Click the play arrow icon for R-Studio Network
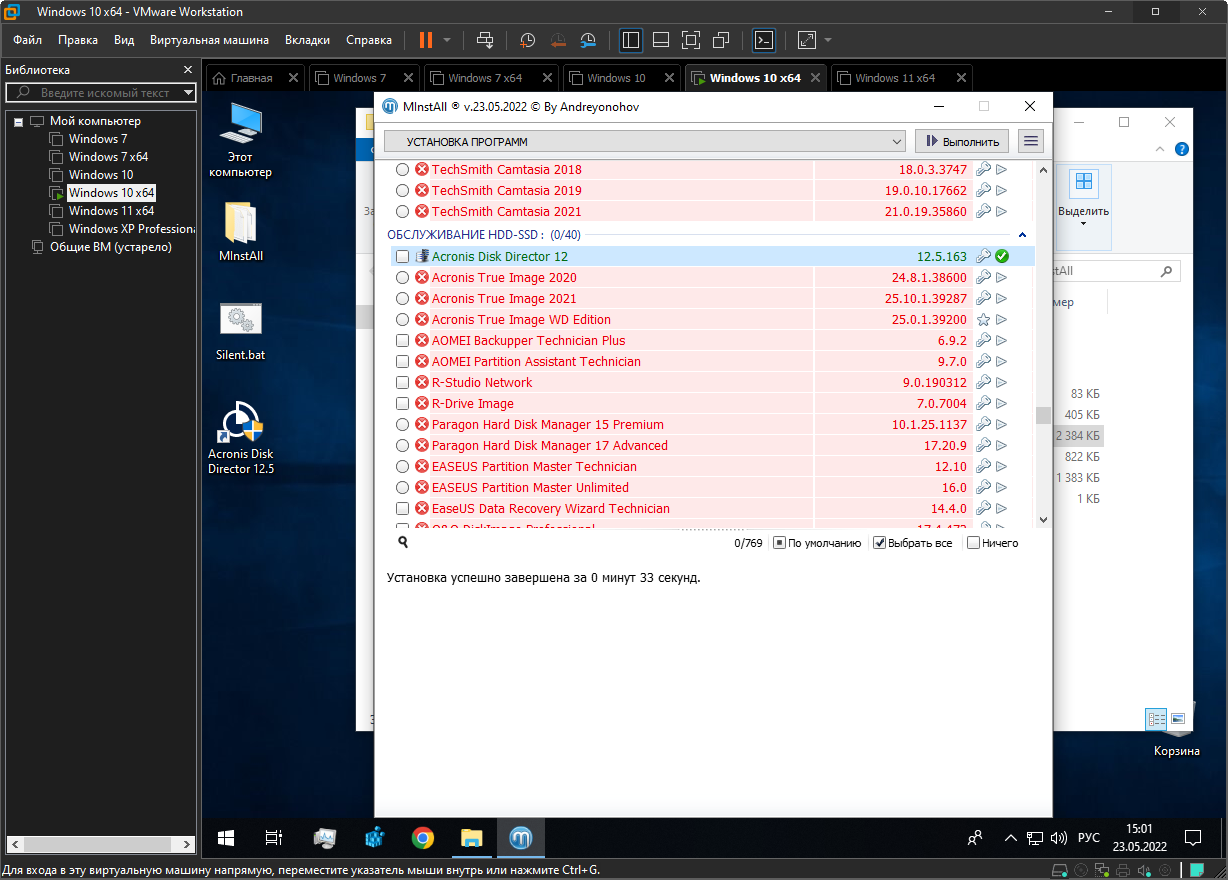 click(x=1001, y=383)
